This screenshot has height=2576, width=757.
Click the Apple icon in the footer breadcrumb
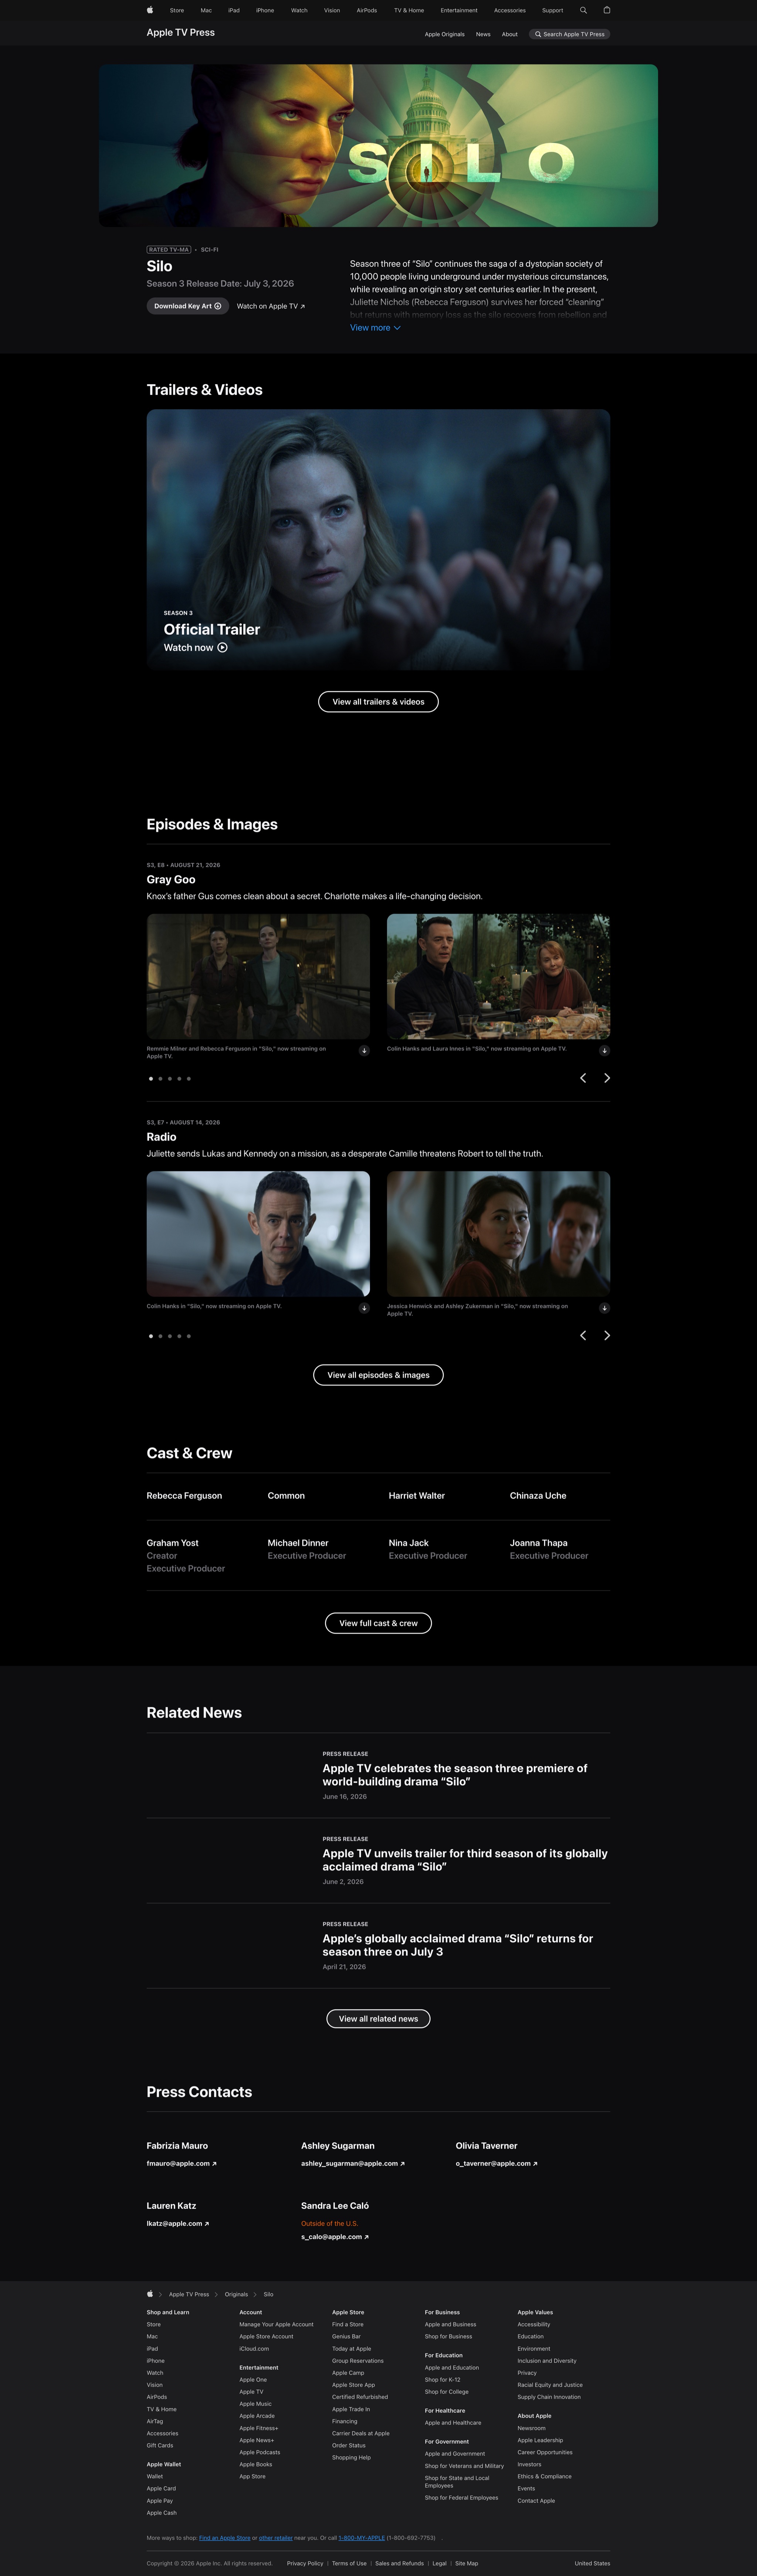coord(150,2294)
